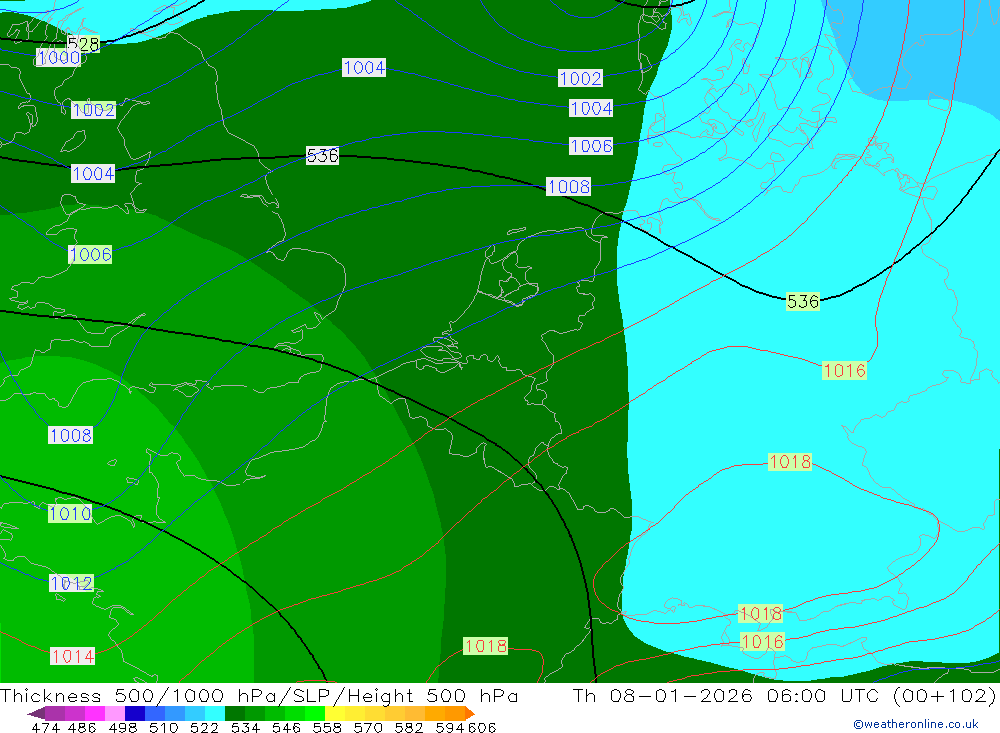
Task: Click the dark blue legend swatch
Action: 135,713
